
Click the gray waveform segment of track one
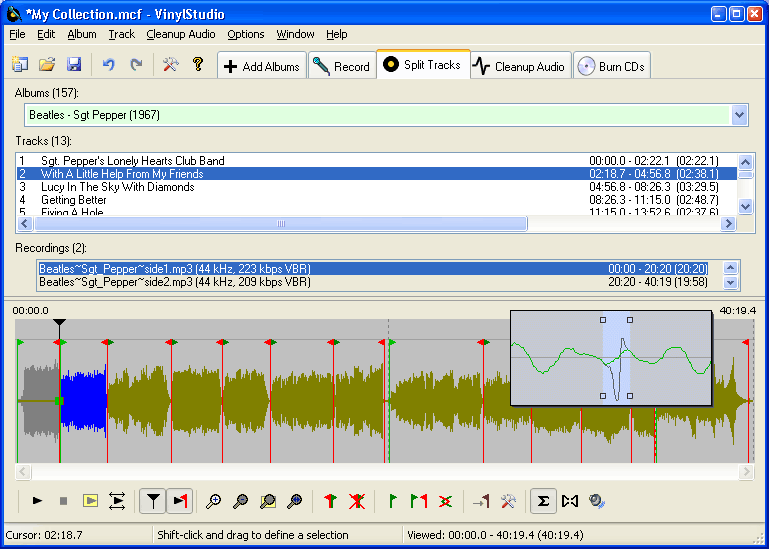(x=41, y=400)
